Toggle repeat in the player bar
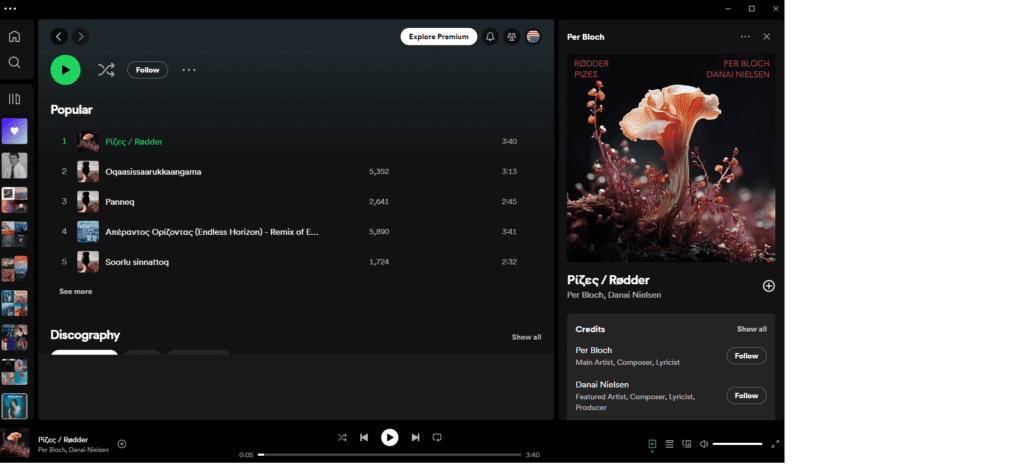 [438, 438]
